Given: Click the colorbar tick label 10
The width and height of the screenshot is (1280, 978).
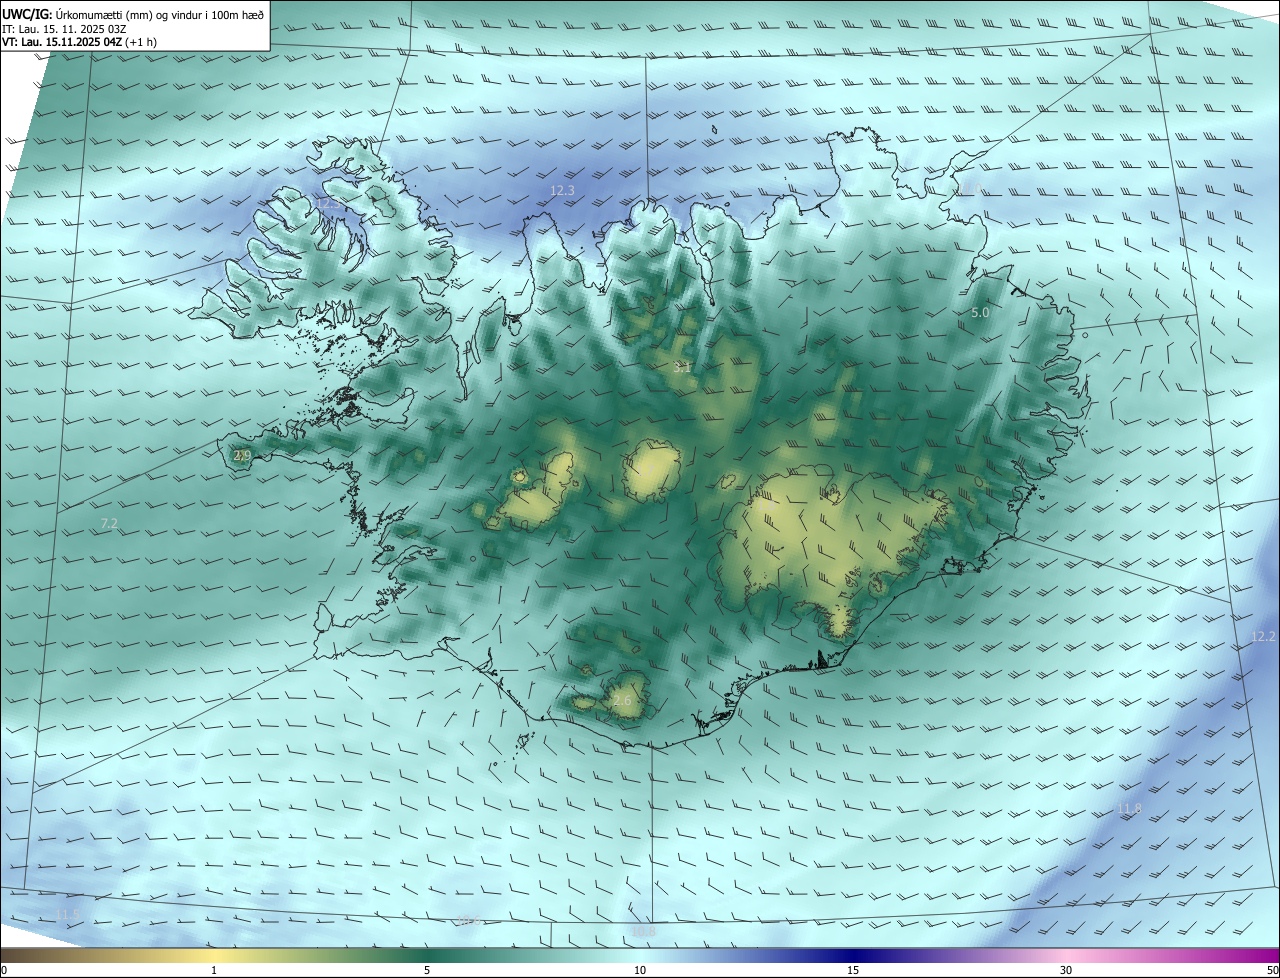Looking at the screenshot, I should point(640,970).
